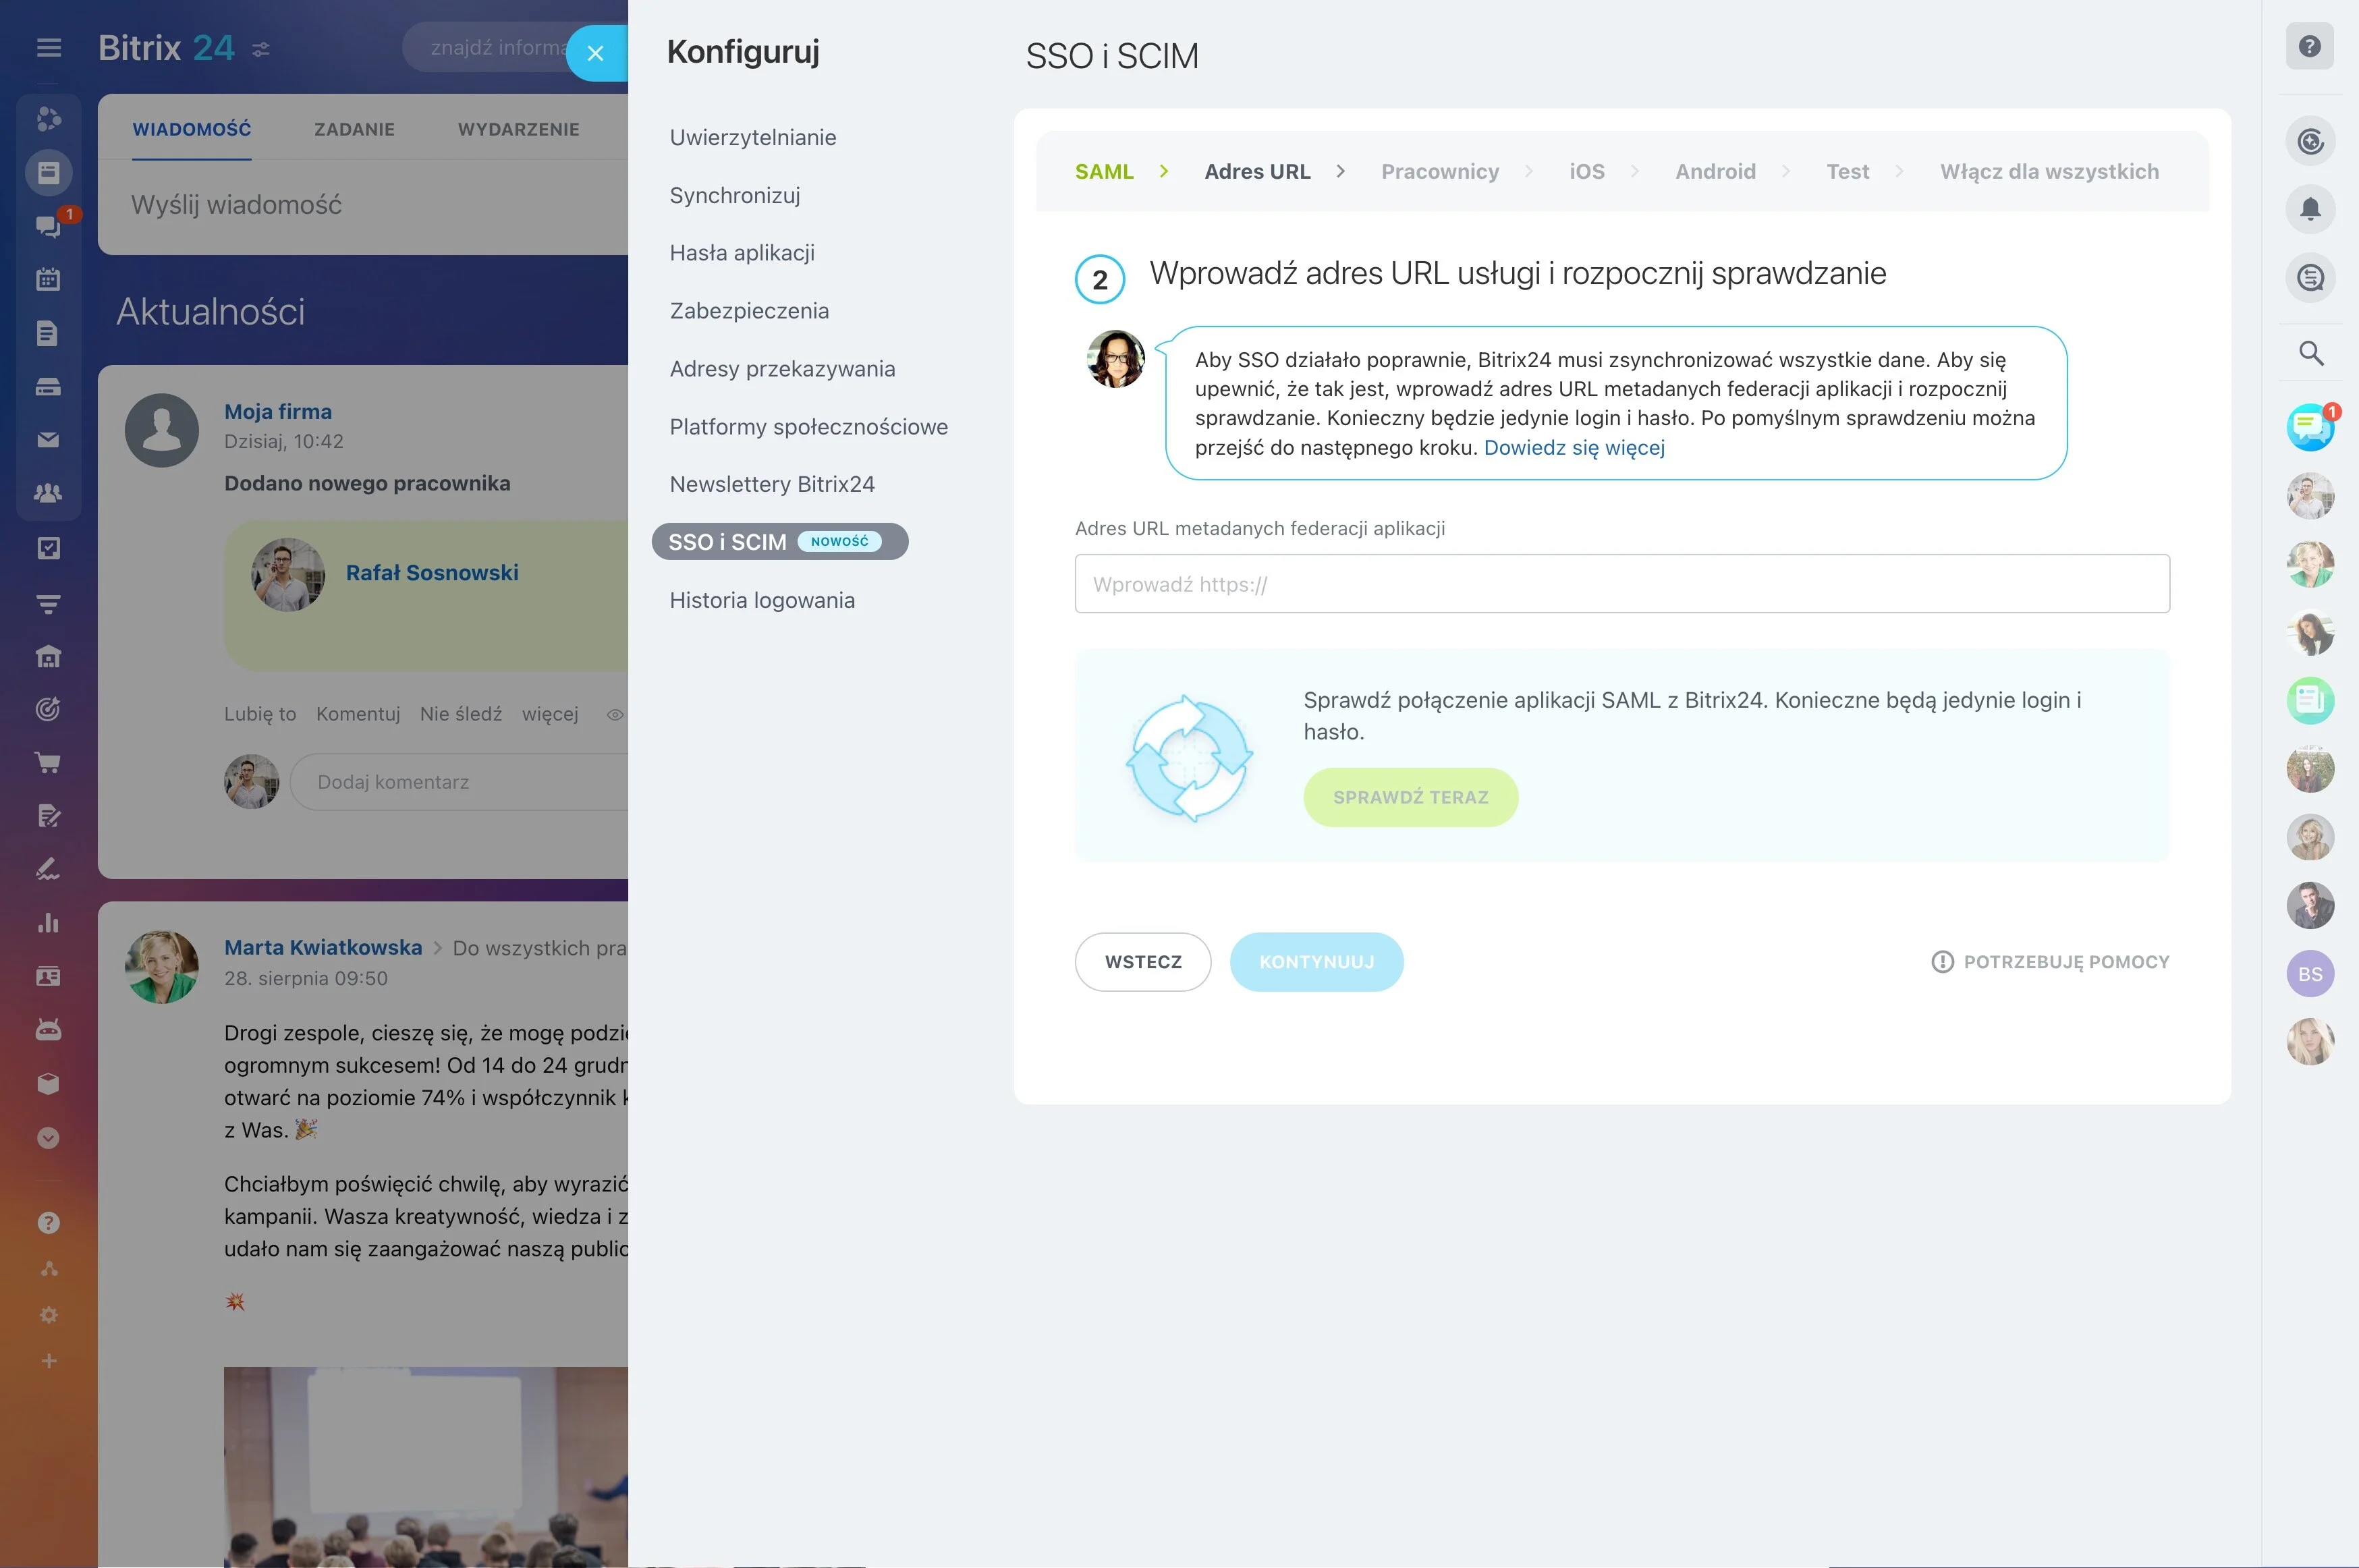Open the e-signature pen icon in left sidebar
The height and width of the screenshot is (1568, 2359).
[x=48, y=870]
